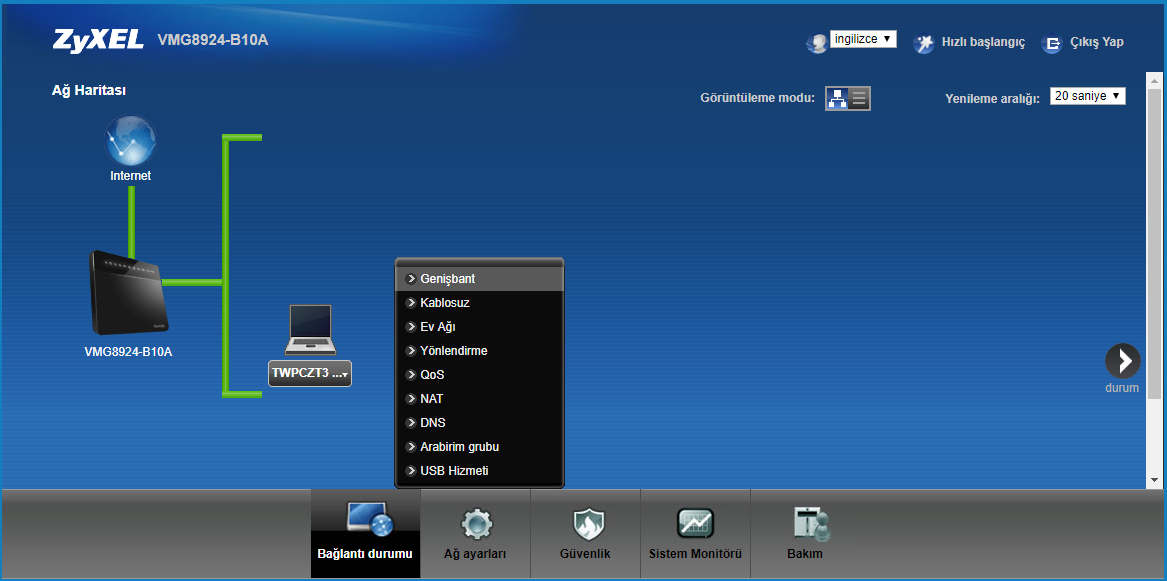Image resolution: width=1167 pixels, height=581 pixels.
Task: Click the Bakım tab label
Action: [805, 554]
